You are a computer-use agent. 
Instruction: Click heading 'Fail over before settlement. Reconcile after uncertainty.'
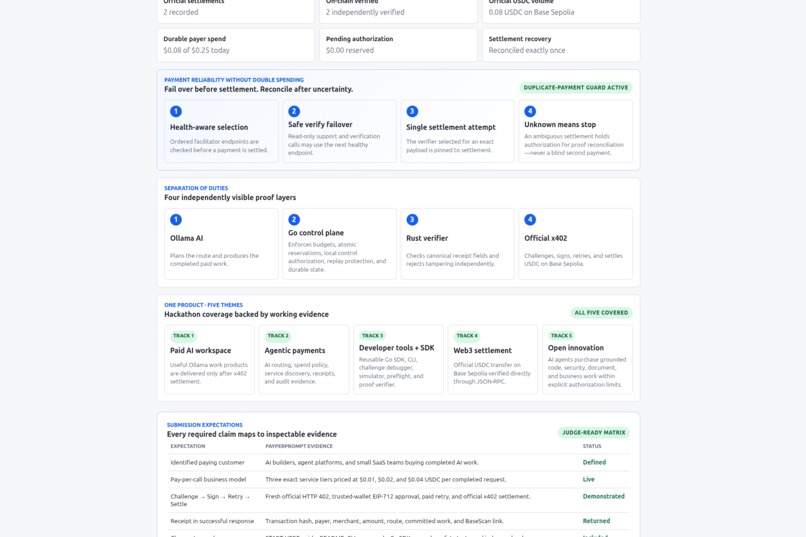259,89
